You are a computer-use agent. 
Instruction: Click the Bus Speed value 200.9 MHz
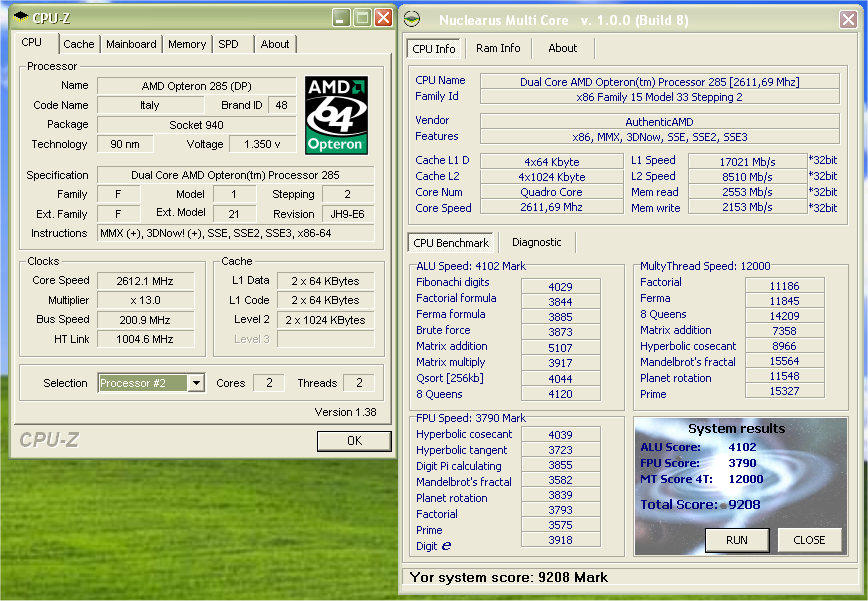pos(145,319)
